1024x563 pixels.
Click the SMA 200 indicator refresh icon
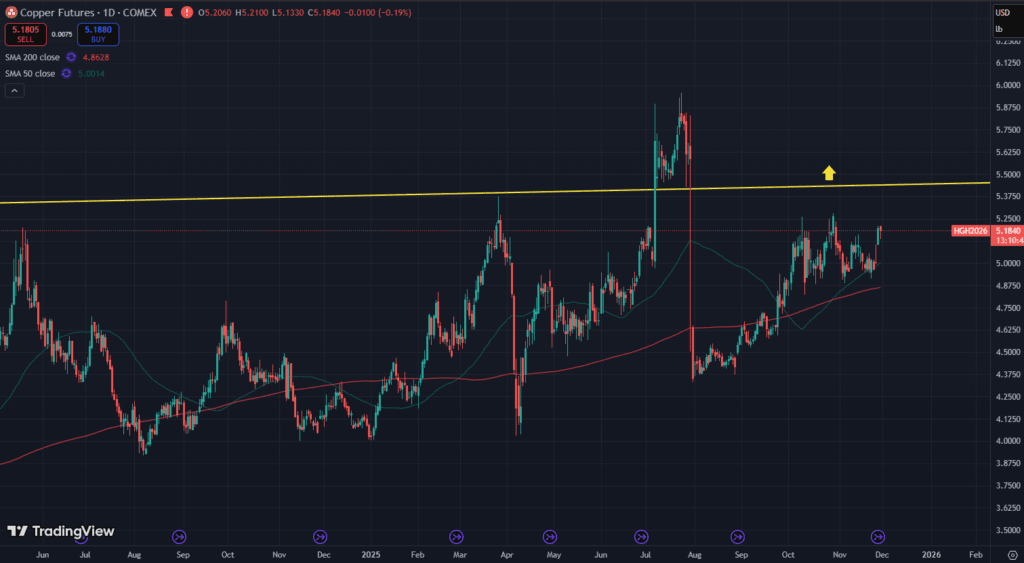point(71,59)
